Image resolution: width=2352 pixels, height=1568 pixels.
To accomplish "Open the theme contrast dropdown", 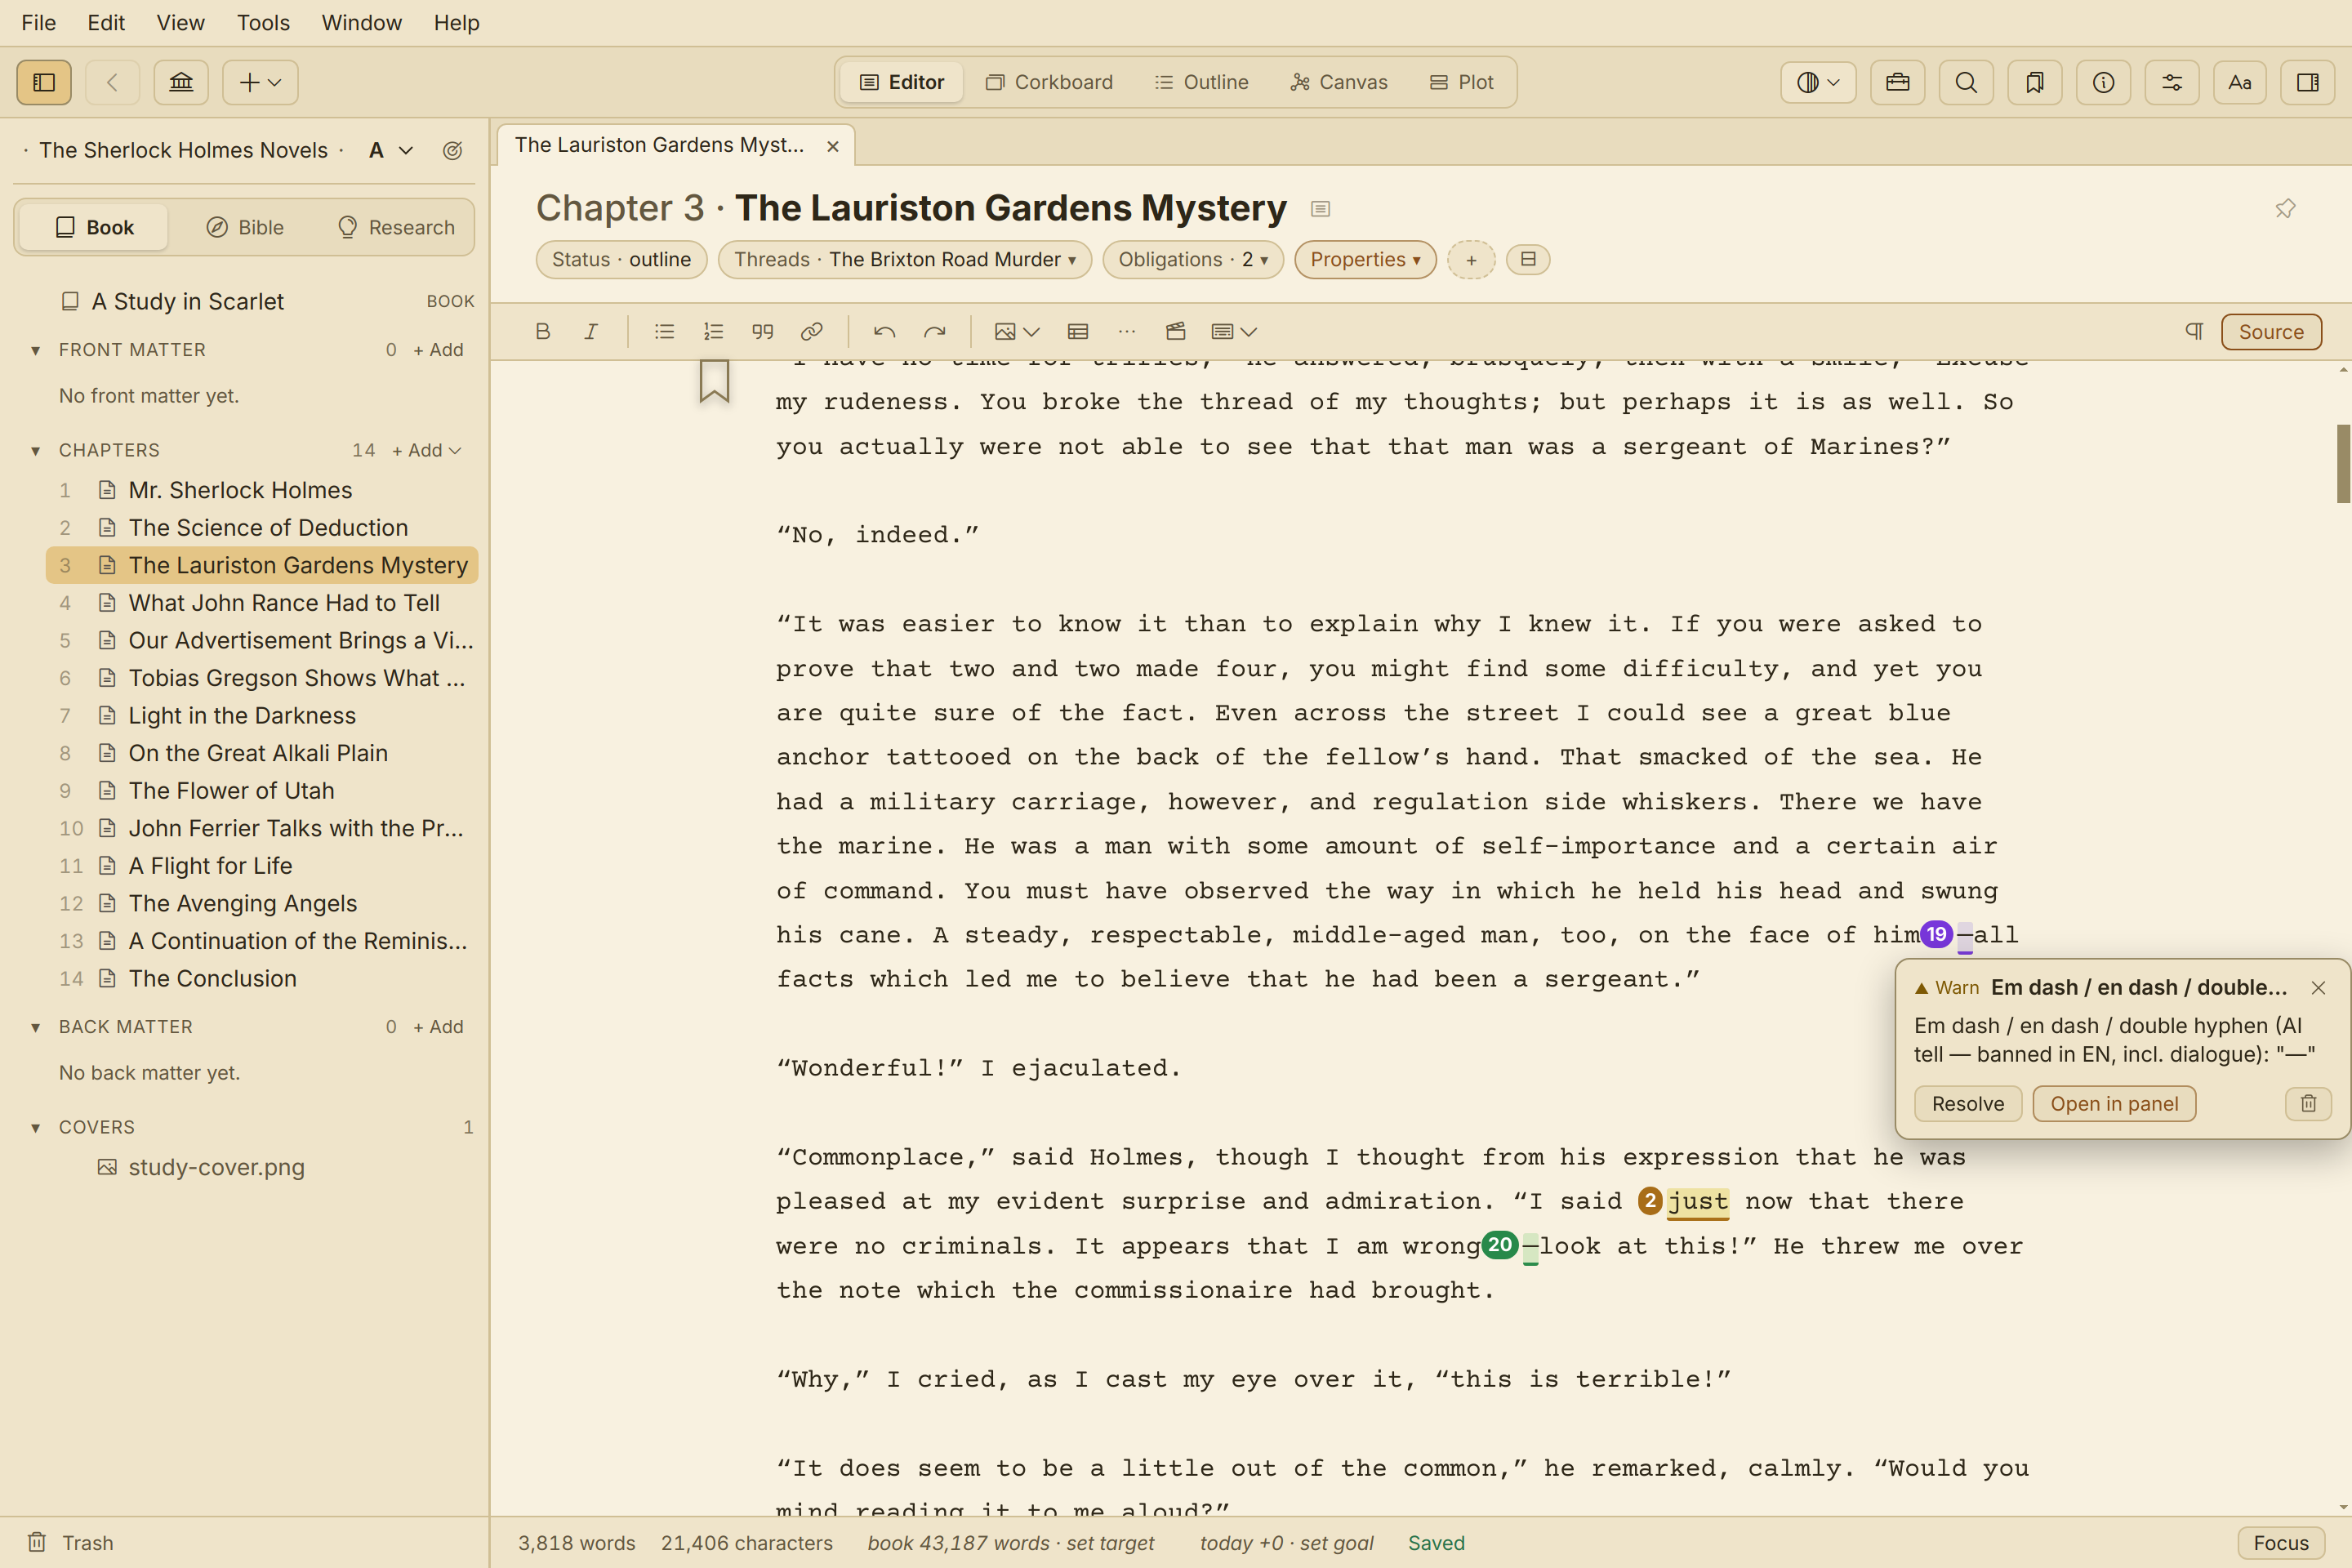I will tap(1818, 82).
